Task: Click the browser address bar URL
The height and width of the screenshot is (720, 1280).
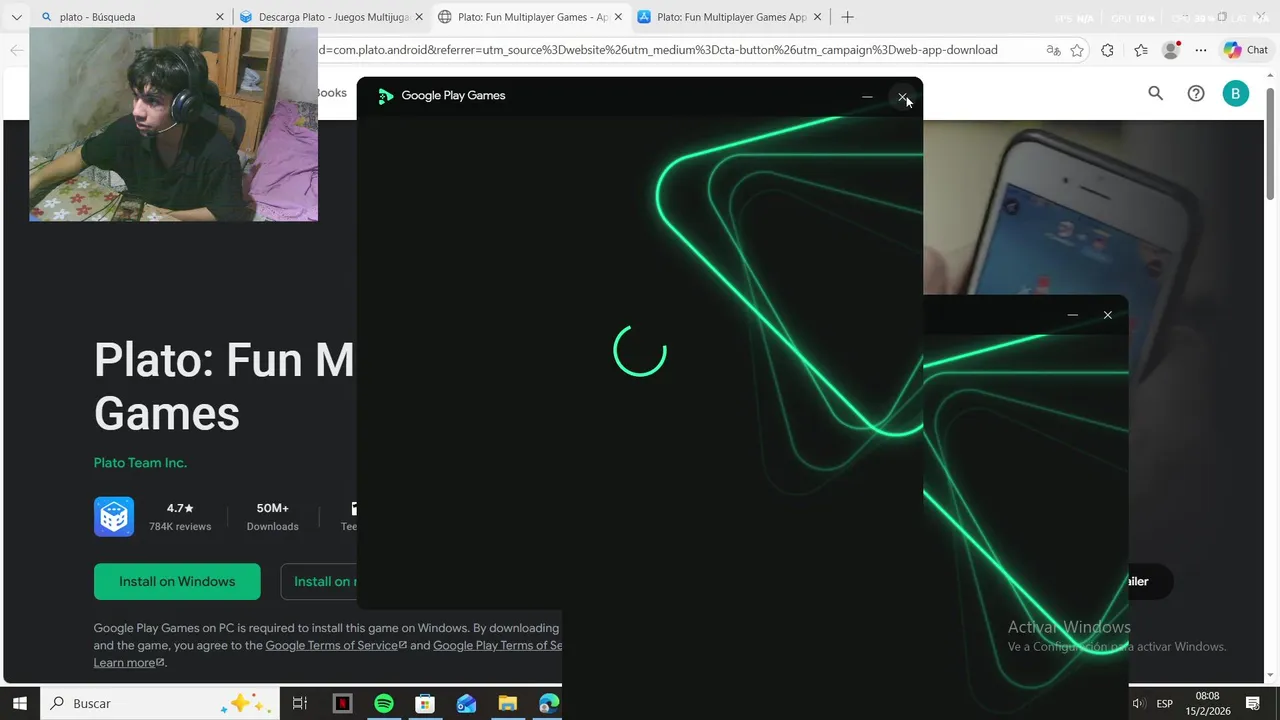Action: [x=658, y=50]
